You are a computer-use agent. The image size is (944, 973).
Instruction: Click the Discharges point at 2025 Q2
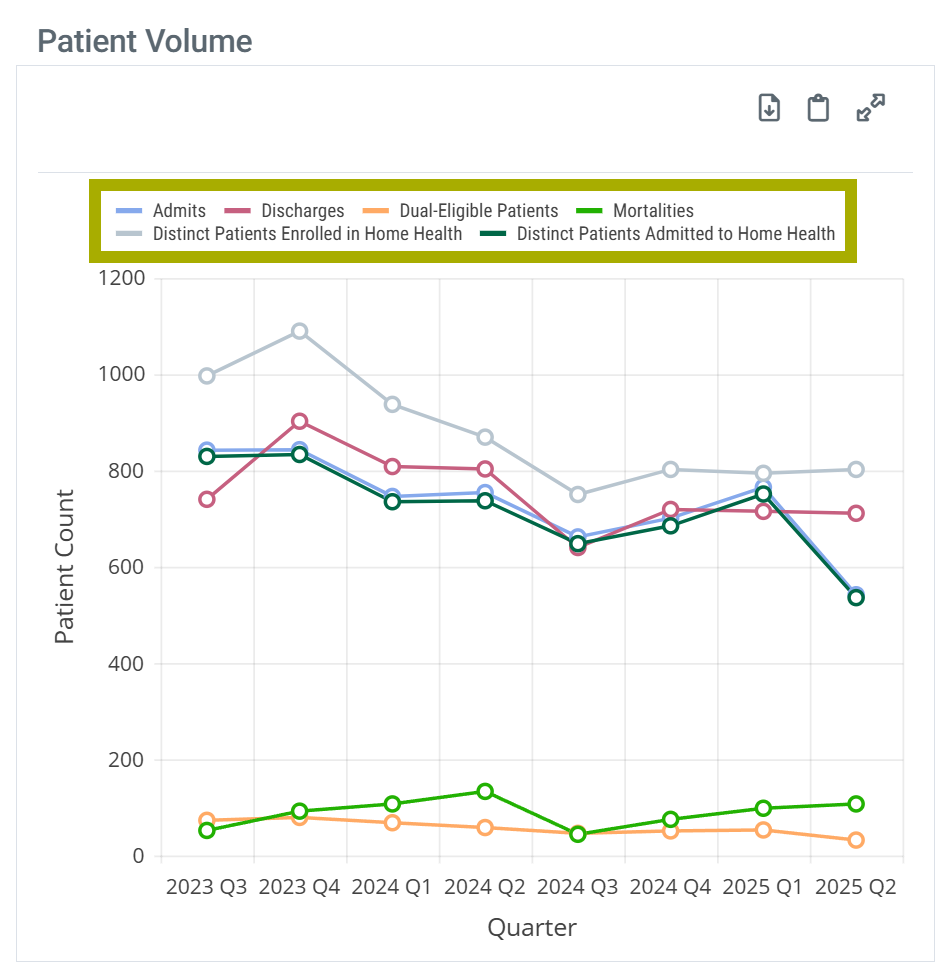pyautogui.click(x=856, y=513)
